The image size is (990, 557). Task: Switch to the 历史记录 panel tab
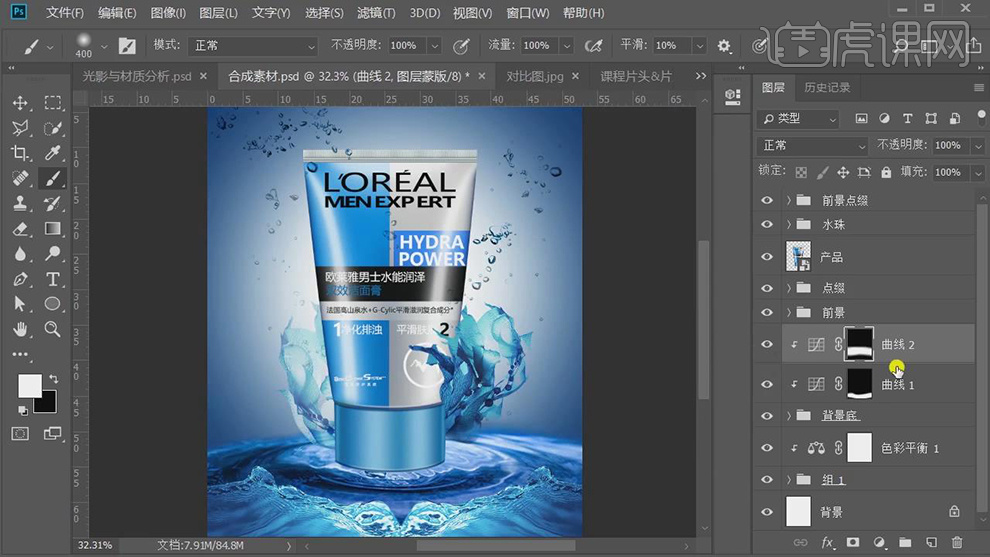coord(827,88)
